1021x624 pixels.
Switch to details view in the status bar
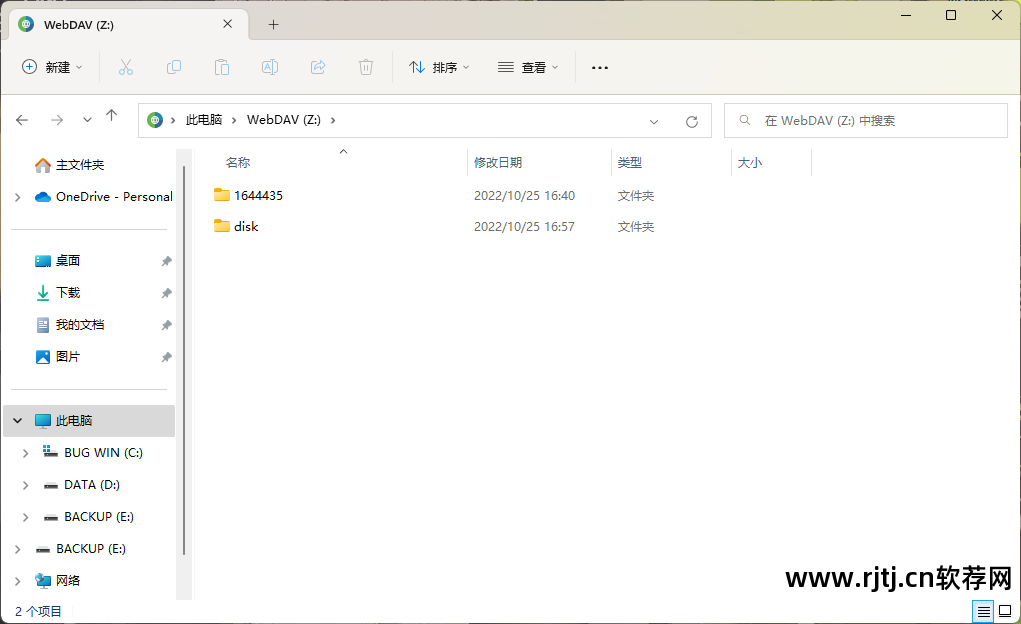[982, 611]
